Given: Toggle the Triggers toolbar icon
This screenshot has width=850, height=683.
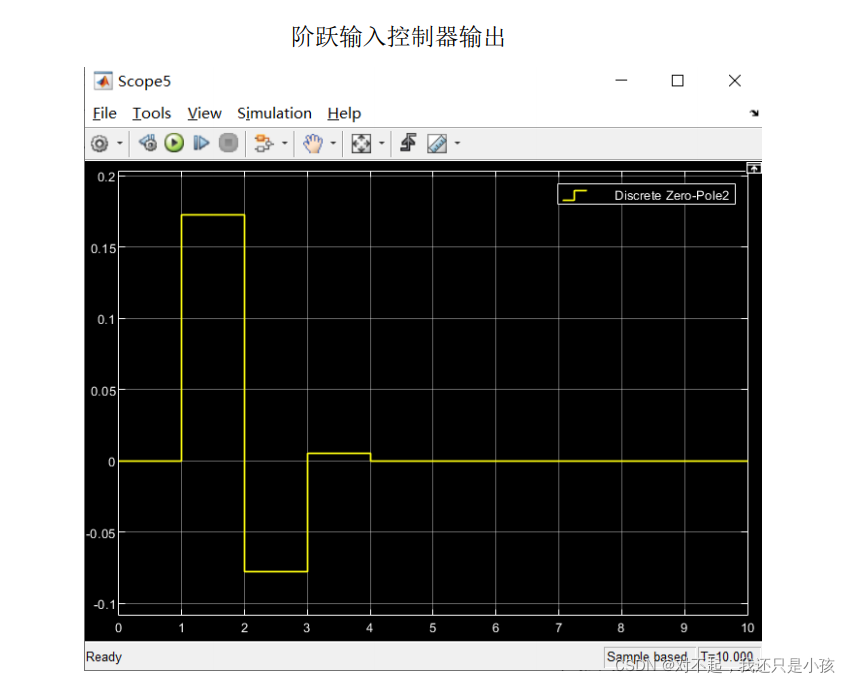Looking at the screenshot, I should click(x=408, y=143).
